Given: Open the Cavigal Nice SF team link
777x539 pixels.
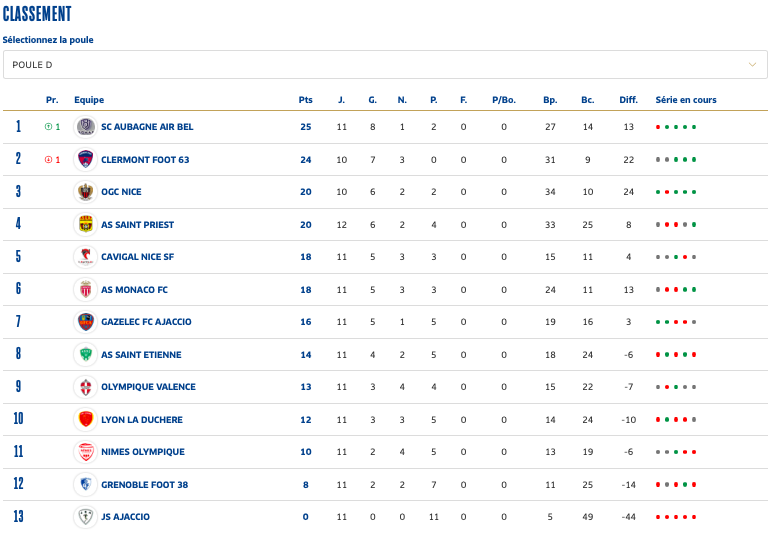Looking at the screenshot, I should coord(137,257).
